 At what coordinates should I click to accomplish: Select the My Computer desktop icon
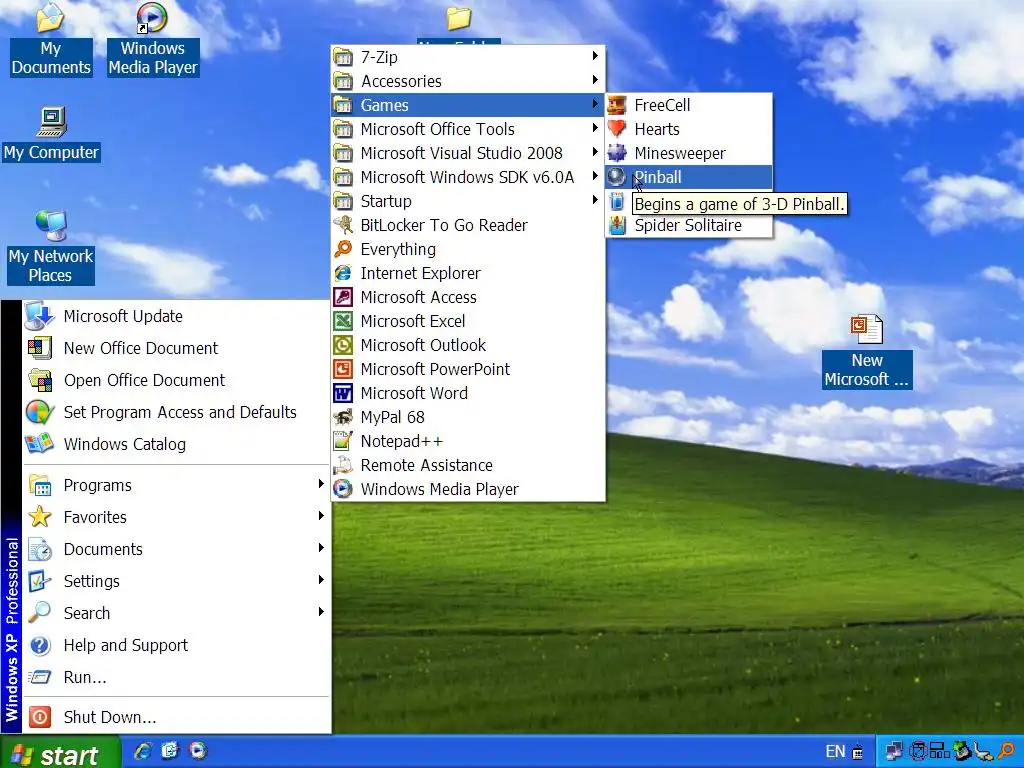[51, 134]
